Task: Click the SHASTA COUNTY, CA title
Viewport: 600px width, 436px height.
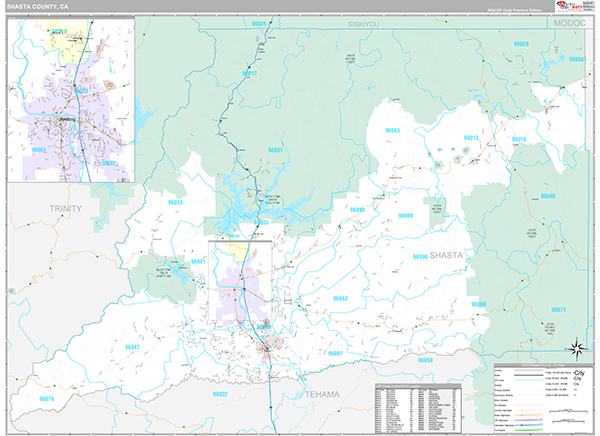Action: 36,8
